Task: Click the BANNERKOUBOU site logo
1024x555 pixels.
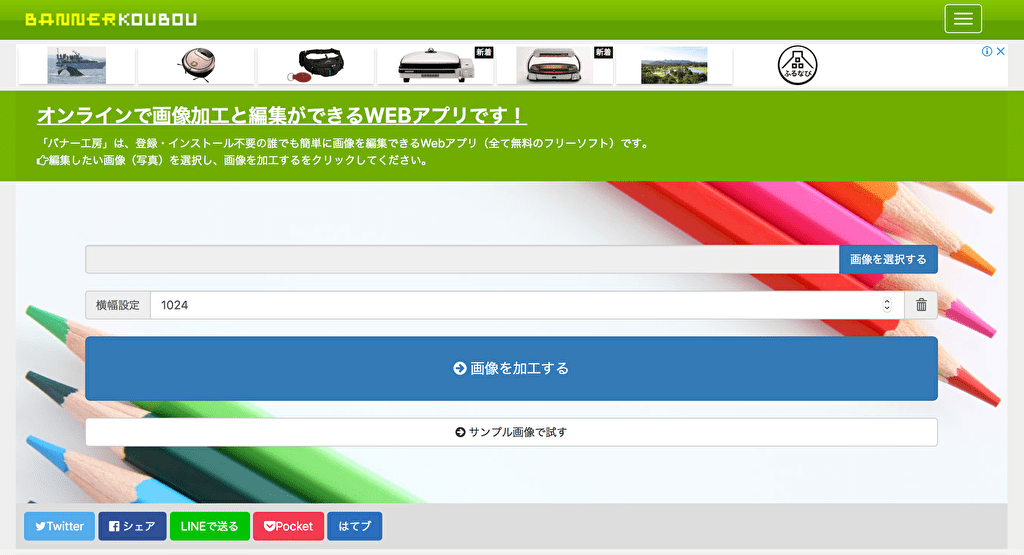Action: [111, 19]
